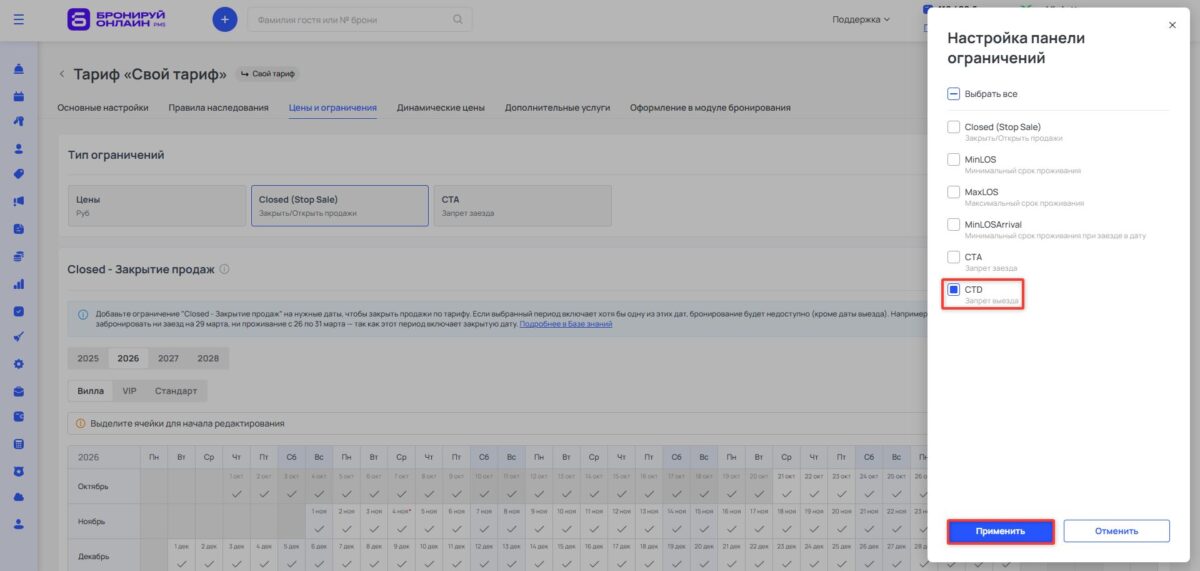The image size is (1200, 571).
Task: Open the calculator icon below the wallet icon
Action: [19, 444]
